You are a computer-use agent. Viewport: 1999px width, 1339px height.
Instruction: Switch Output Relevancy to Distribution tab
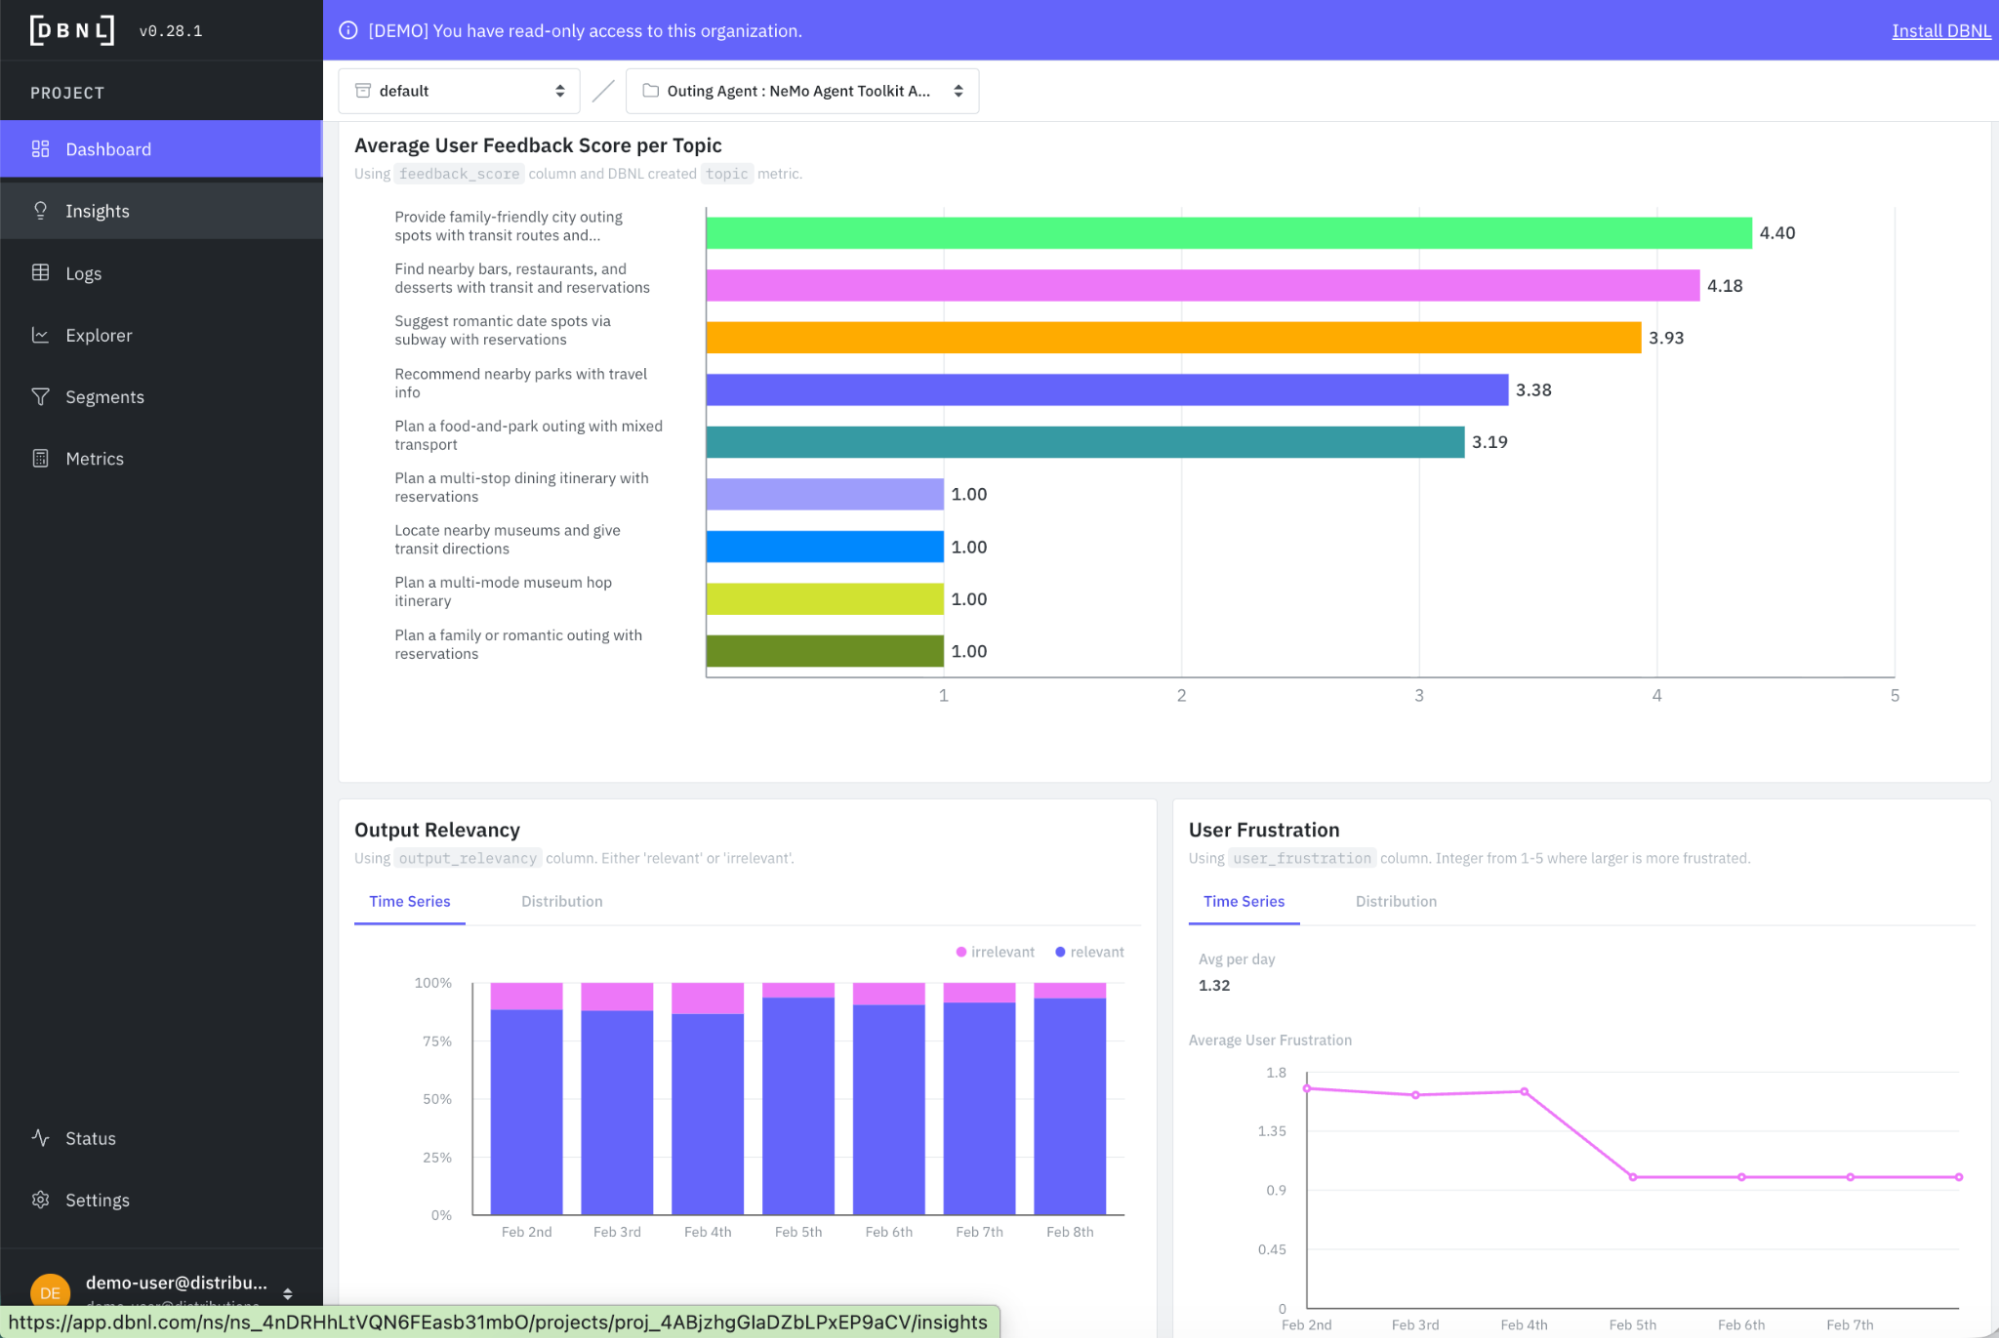[x=561, y=901]
